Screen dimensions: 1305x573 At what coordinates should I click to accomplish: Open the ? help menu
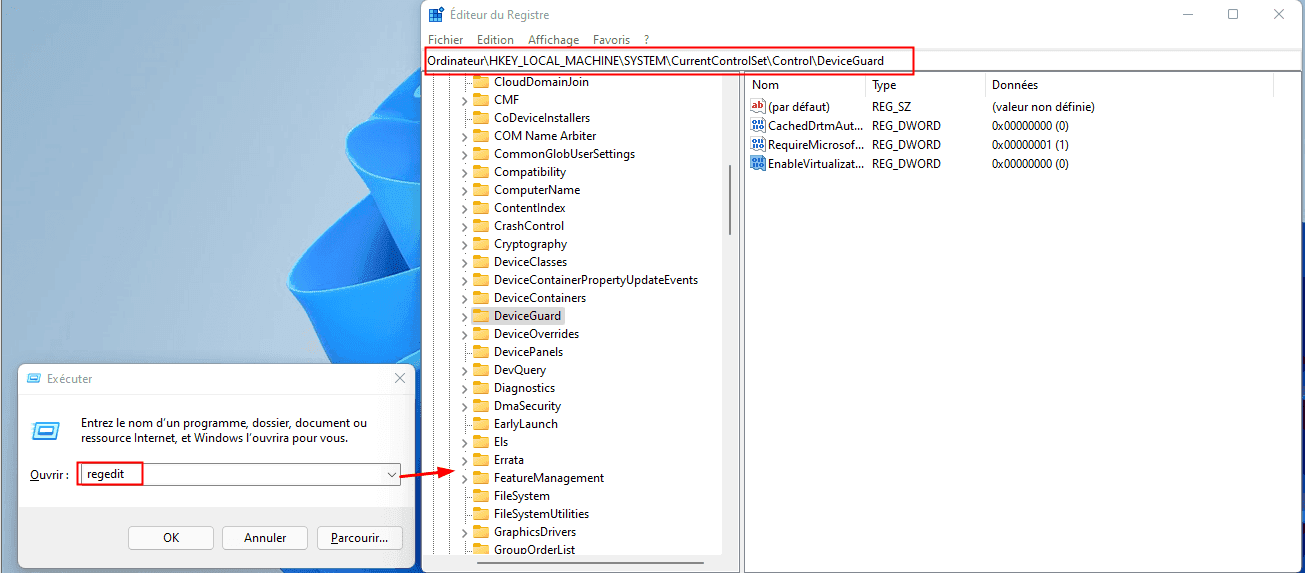(x=647, y=40)
